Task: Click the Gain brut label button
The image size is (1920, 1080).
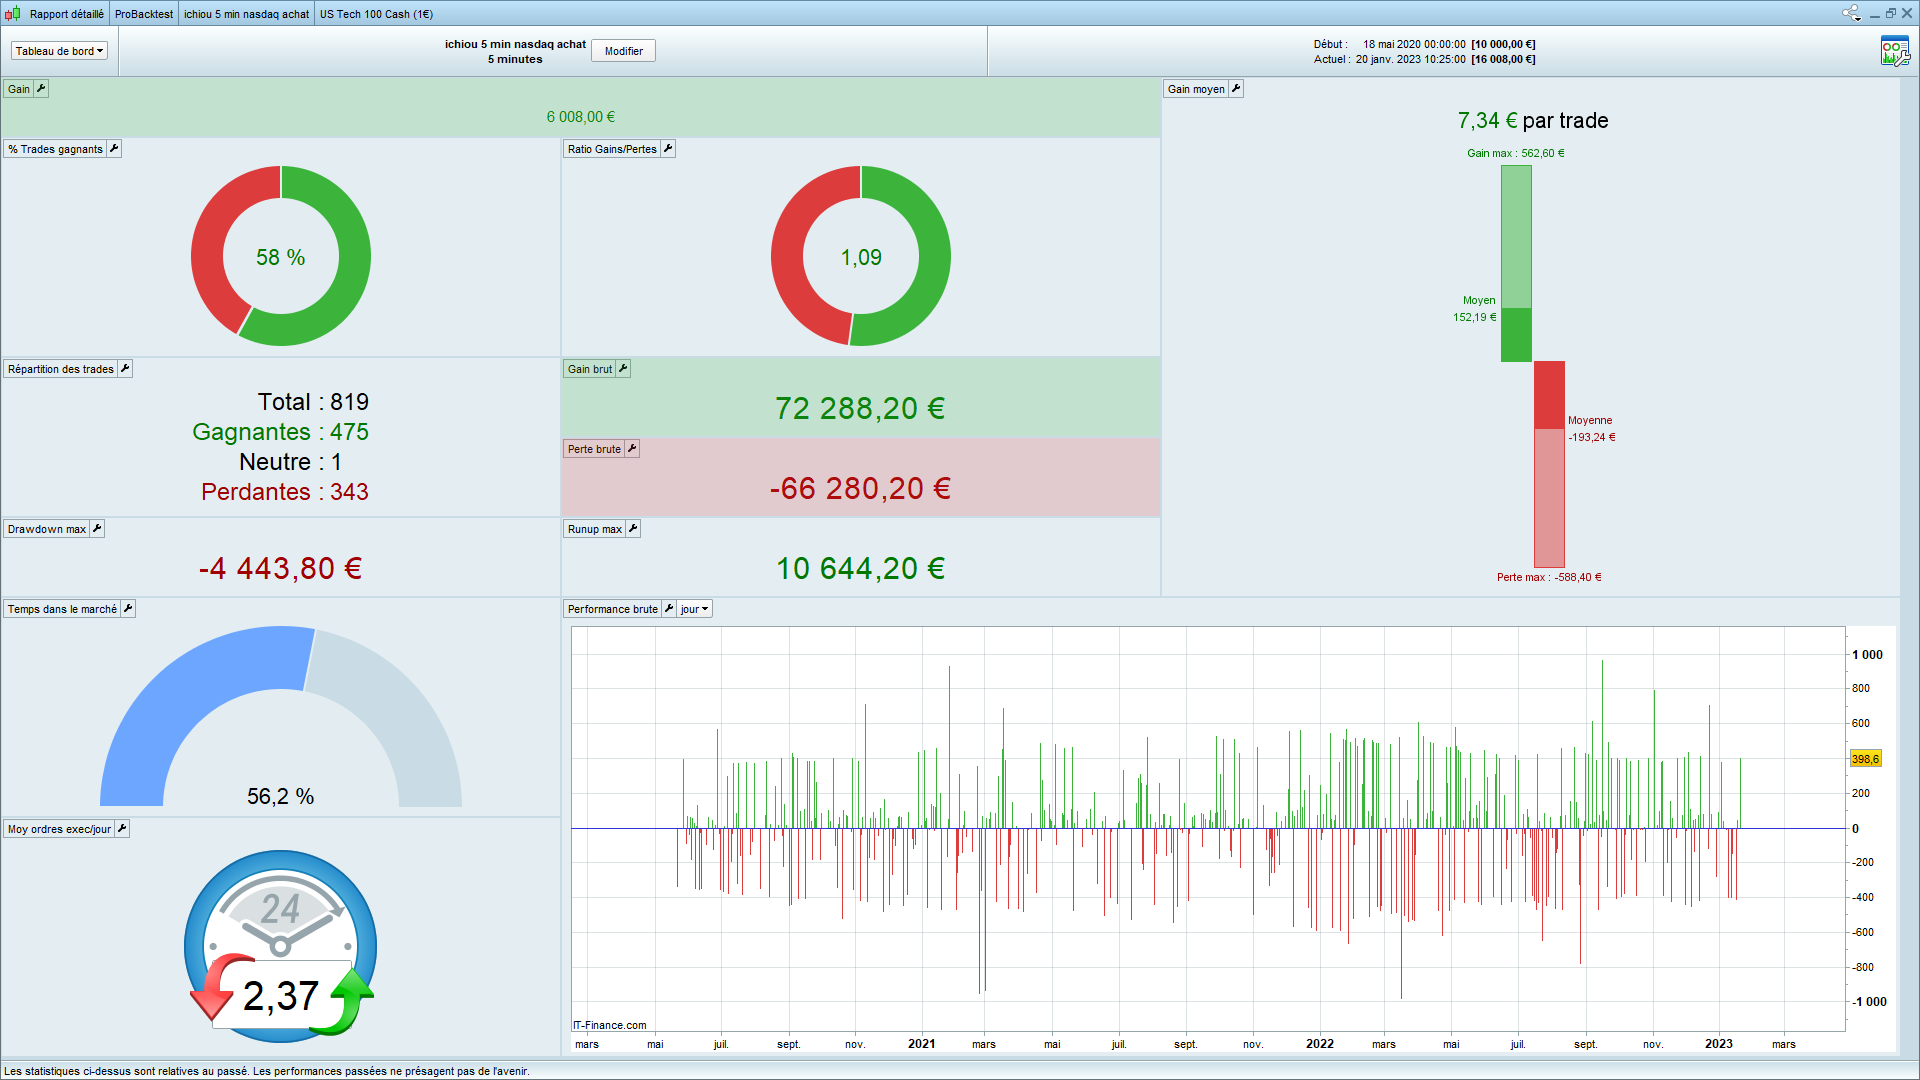Action: (589, 369)
